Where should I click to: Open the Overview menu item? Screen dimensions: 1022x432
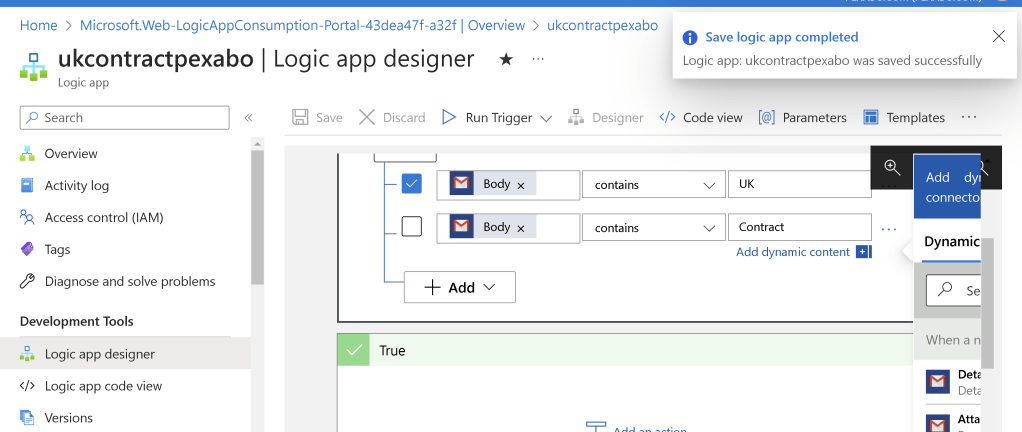(x=71, y=154)
